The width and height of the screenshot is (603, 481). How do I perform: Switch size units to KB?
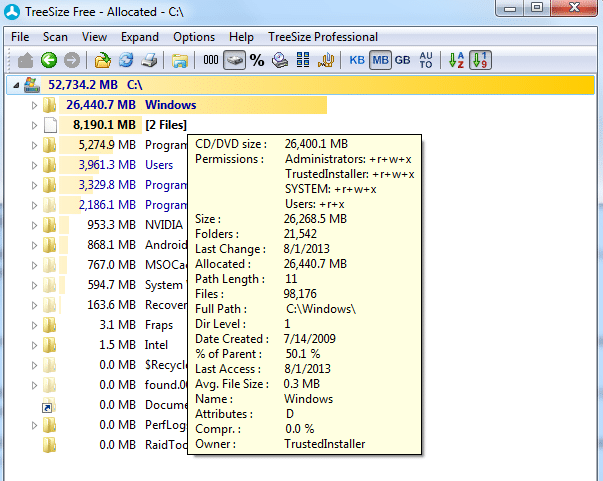click(x=357, y=60)
